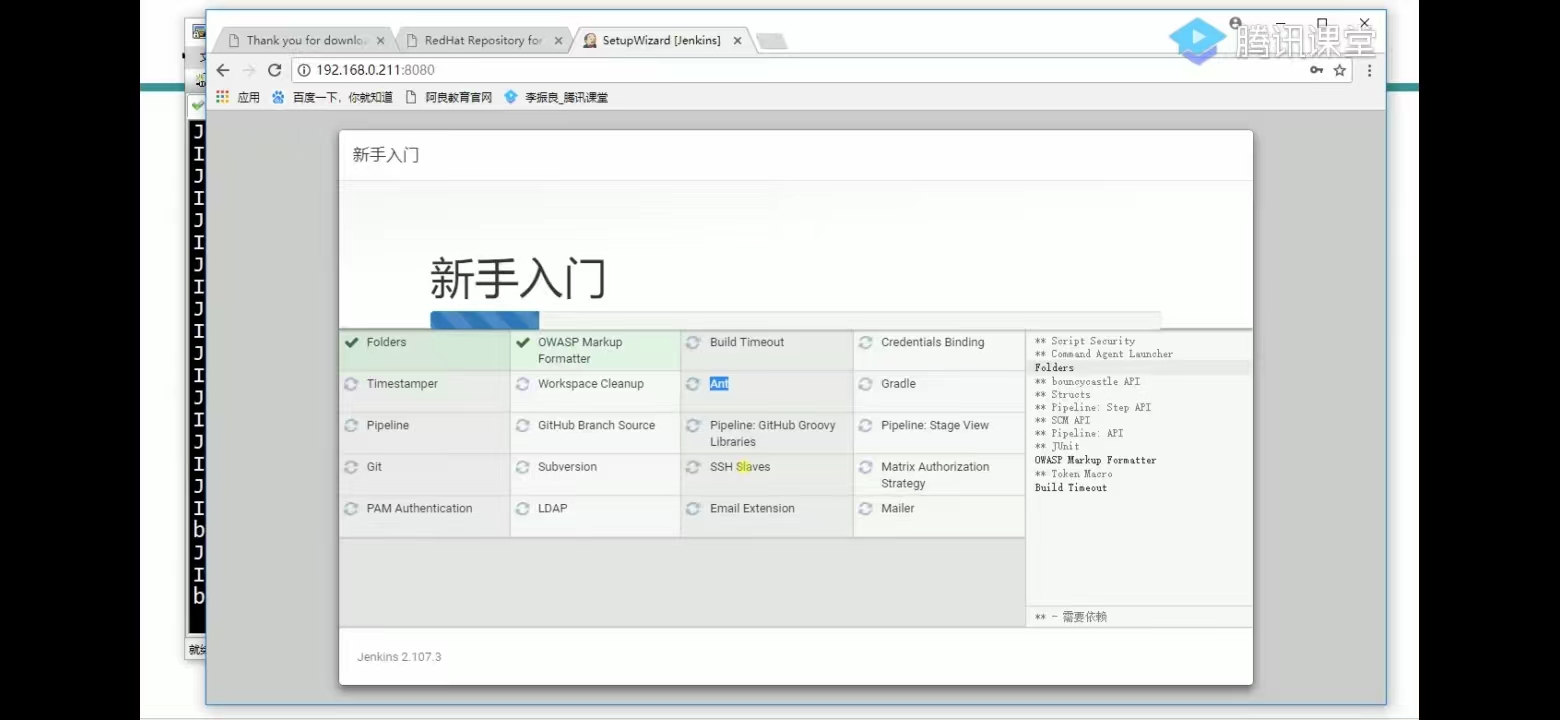The image size is (1560, 720).
Task: Click the green checkmark beside Folders
Action: (351, 342)
